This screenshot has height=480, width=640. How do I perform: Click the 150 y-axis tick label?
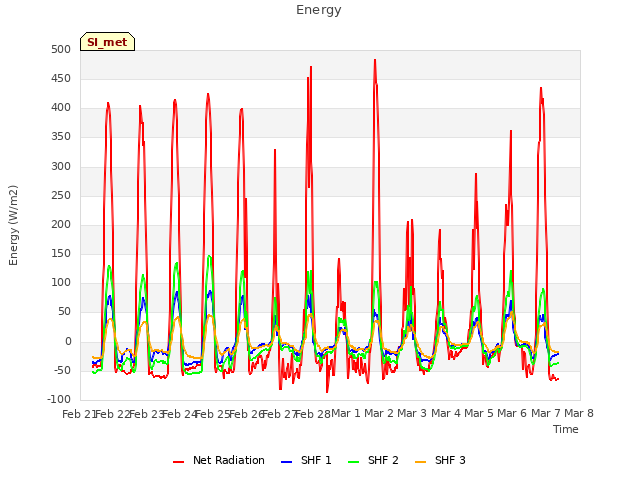61,253
